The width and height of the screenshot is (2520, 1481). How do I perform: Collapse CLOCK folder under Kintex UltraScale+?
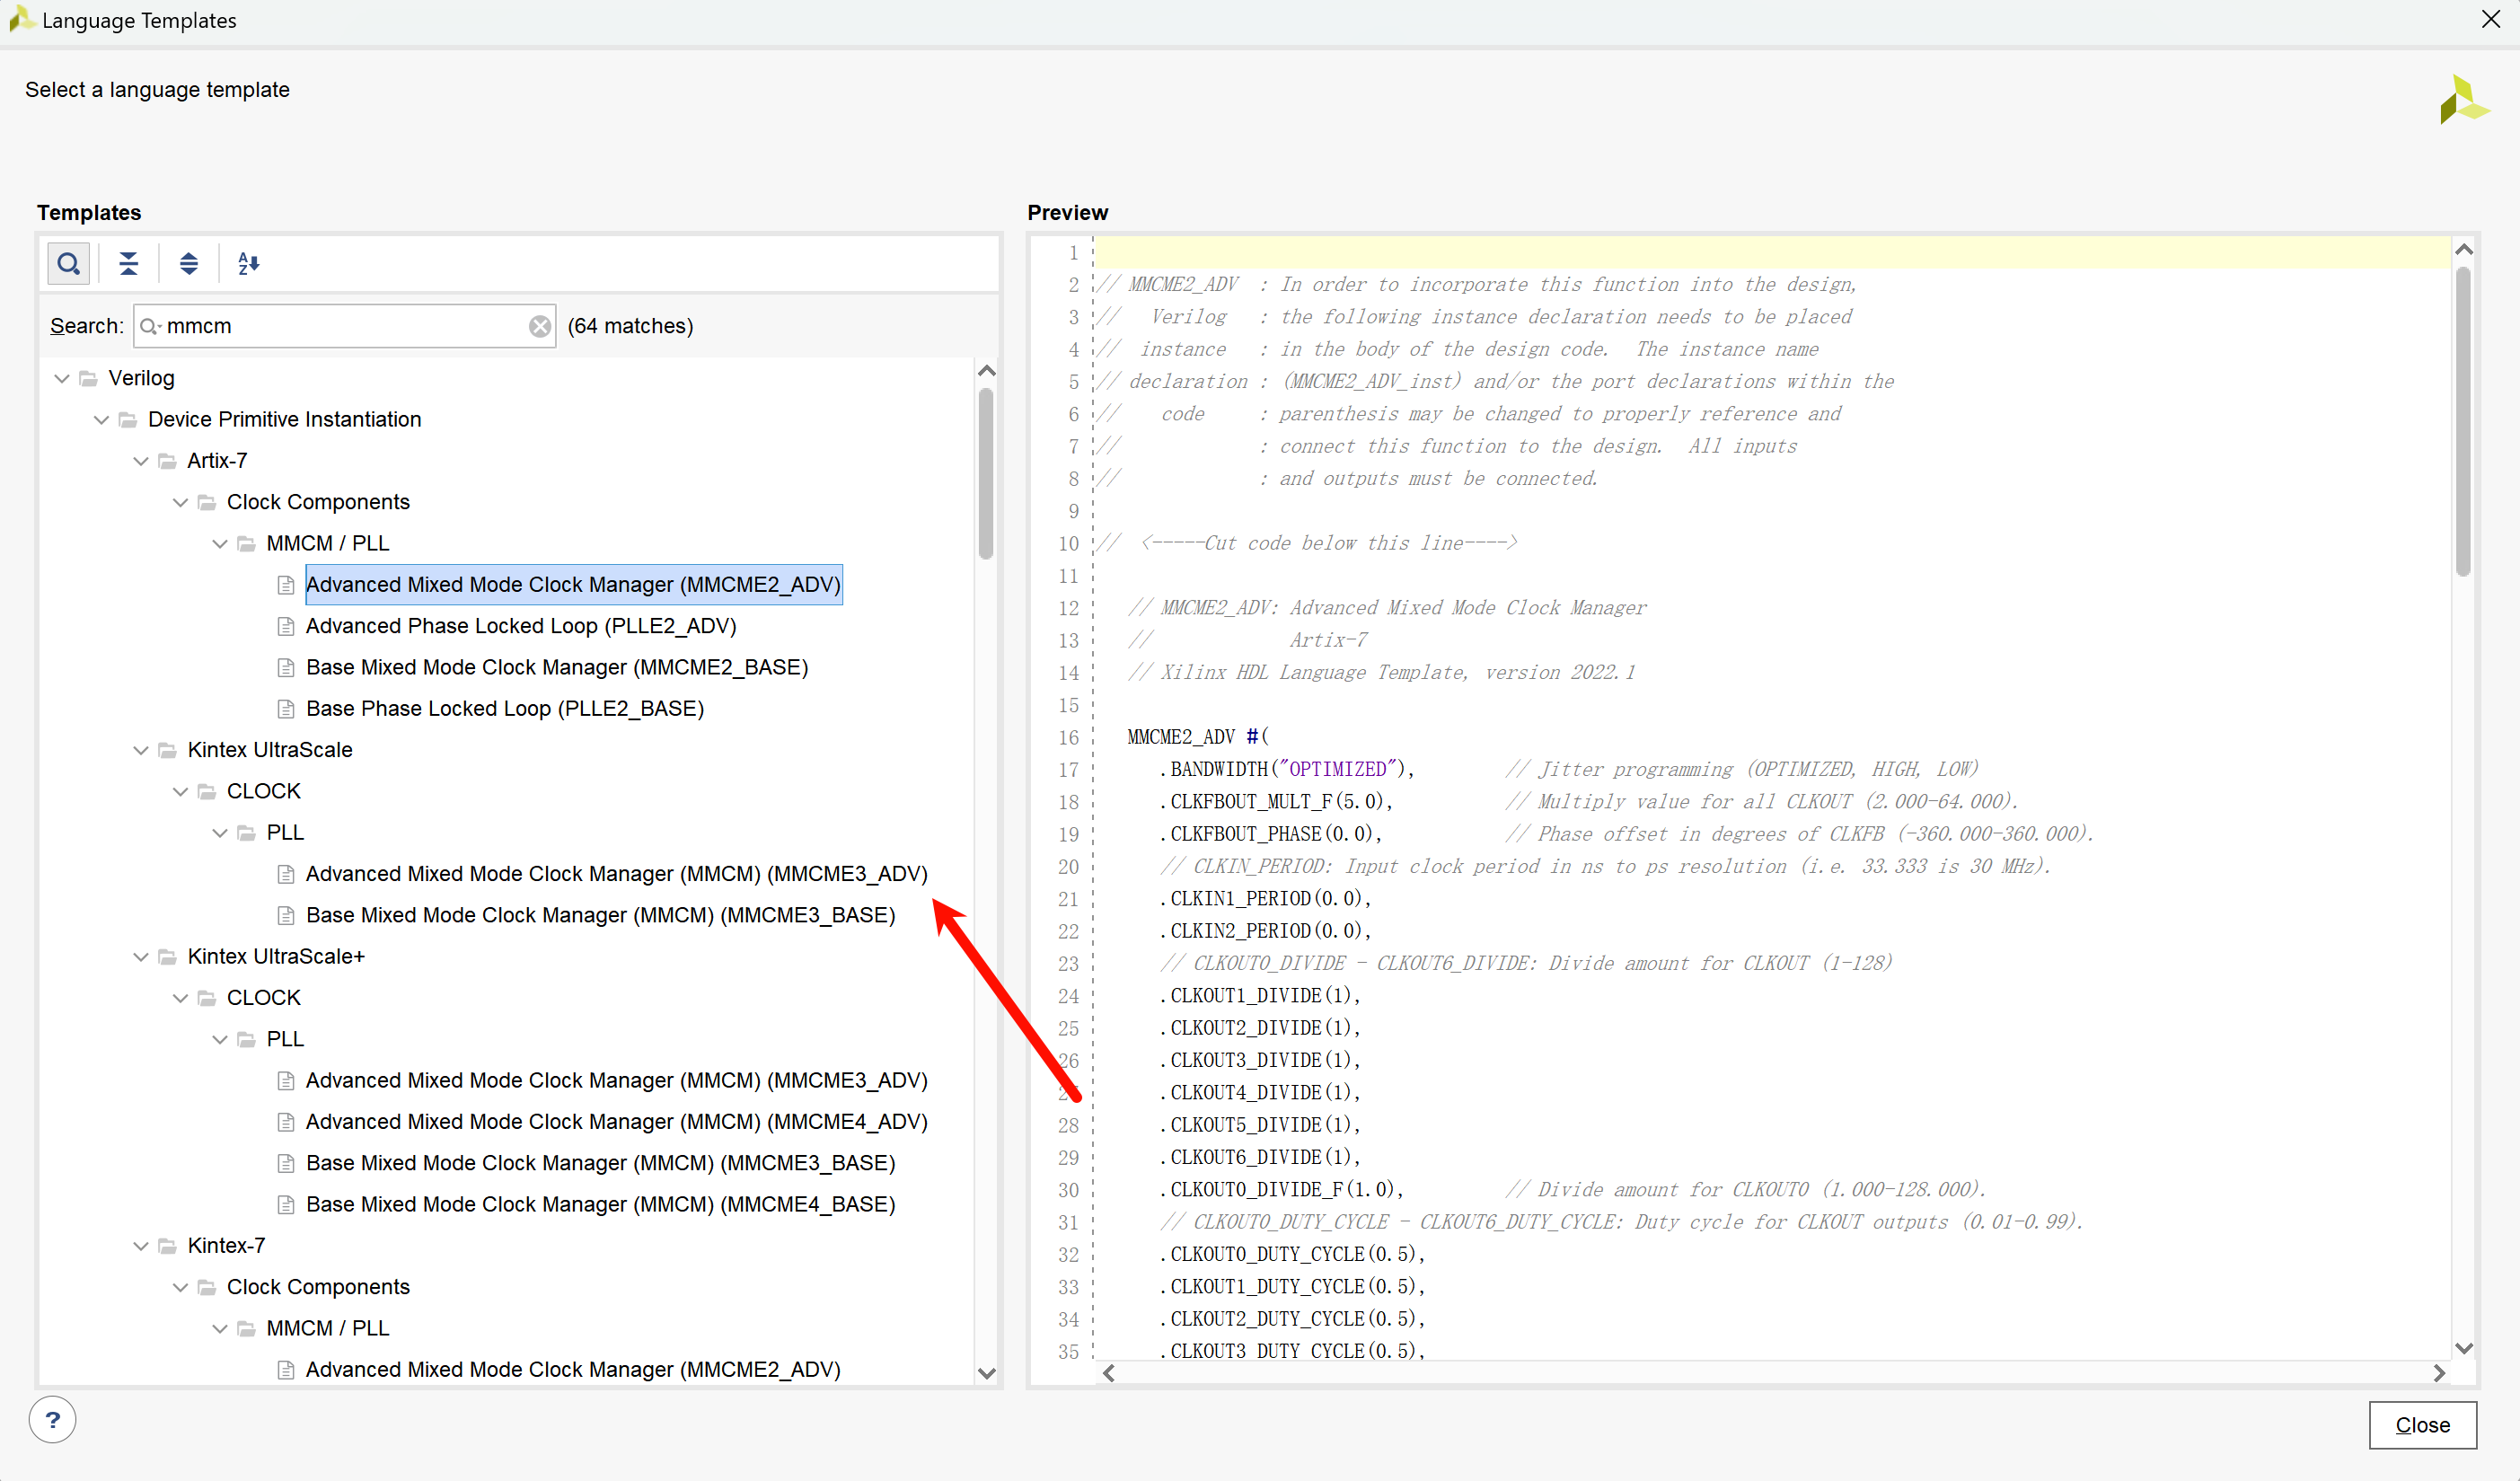[180, 998]
